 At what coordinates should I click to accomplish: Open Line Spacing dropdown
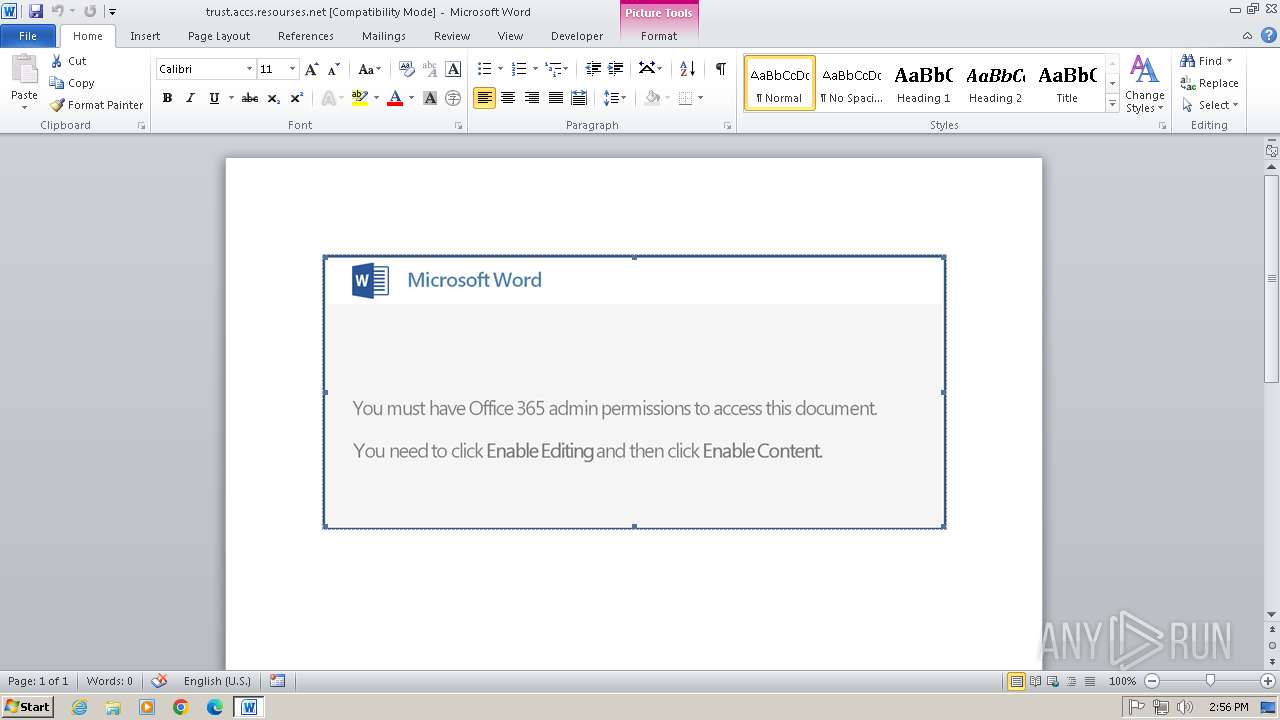coord(614,98)
